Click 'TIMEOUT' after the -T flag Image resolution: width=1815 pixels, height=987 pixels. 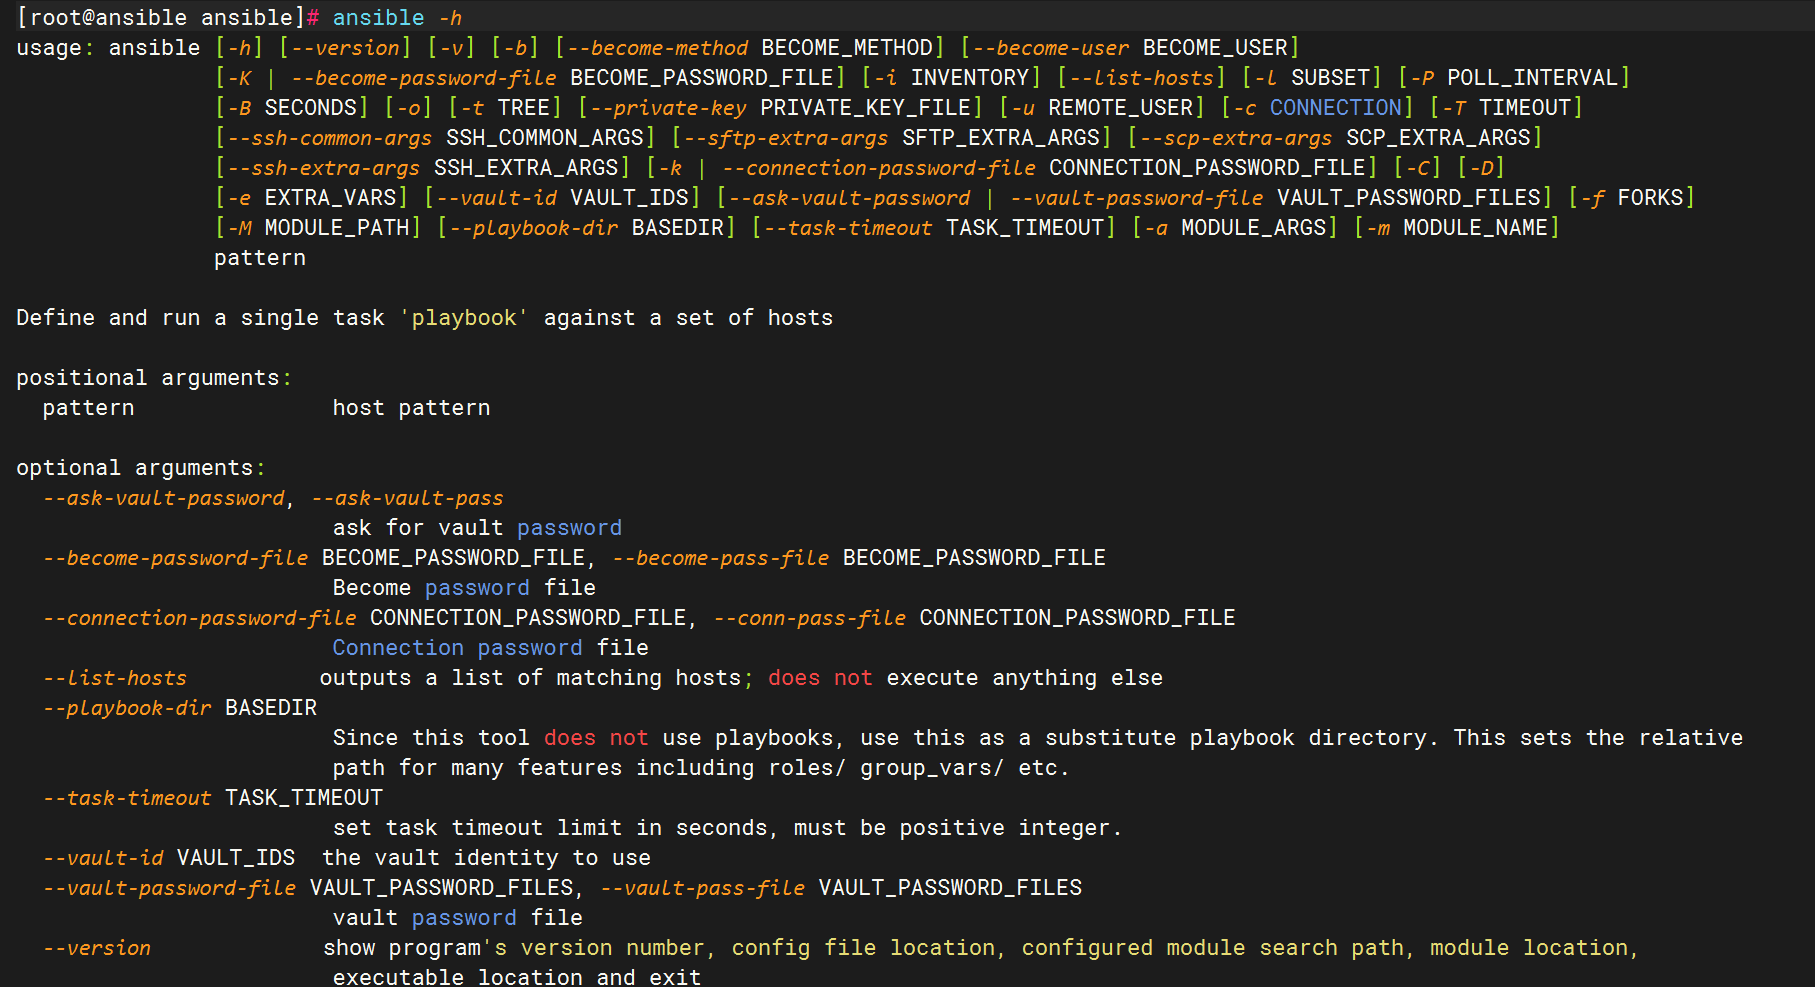click(1525, 108)
